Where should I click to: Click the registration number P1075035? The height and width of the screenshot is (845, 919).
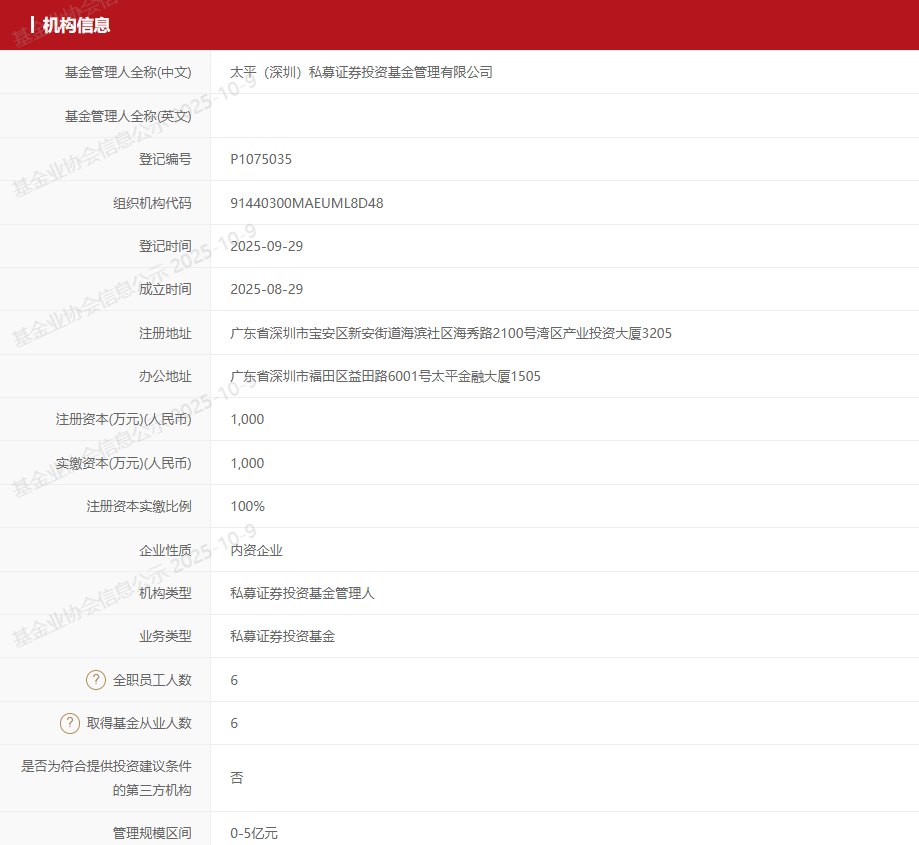pyautogui.click(x=261, y=159)
